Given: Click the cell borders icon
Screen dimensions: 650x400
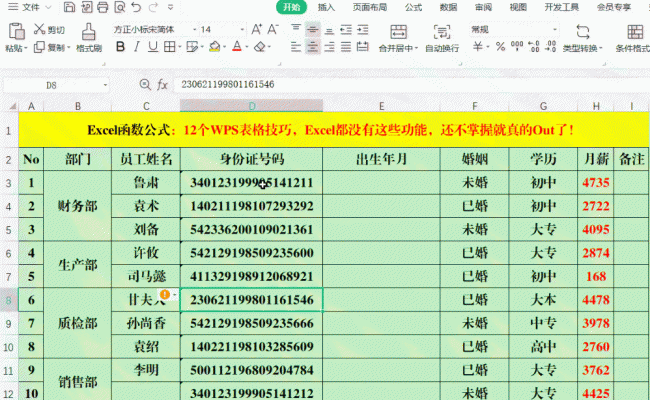Looking at the screenshot, I should [x=170, y=47].
